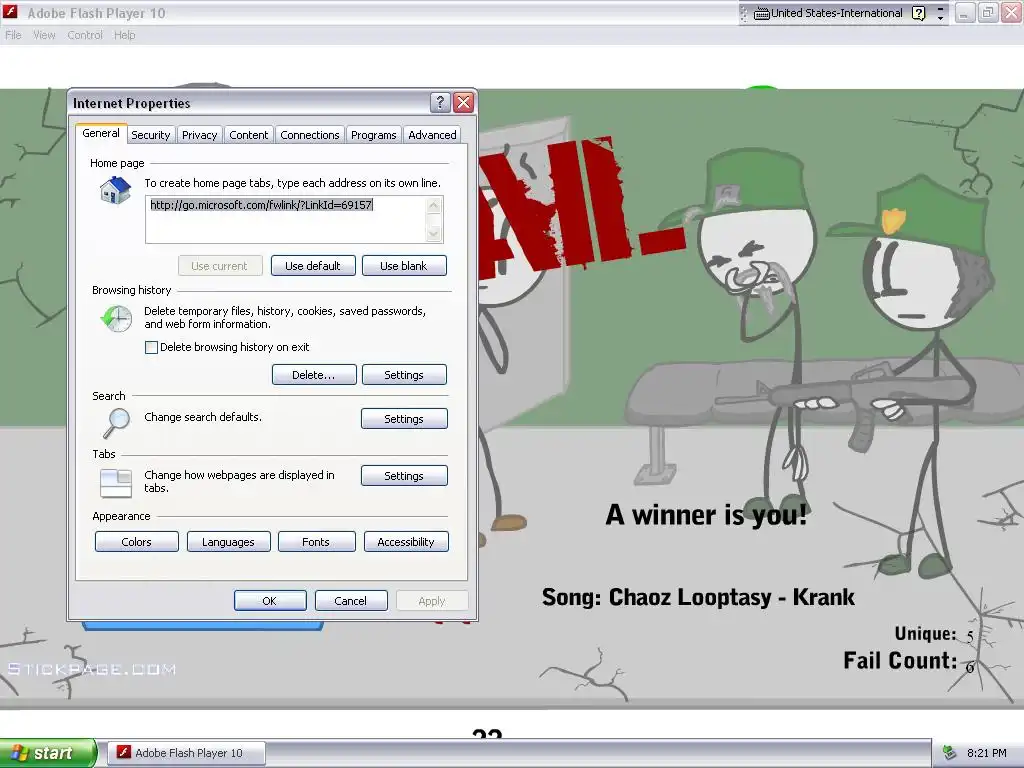Open the File menu

[x=13, y=35]
